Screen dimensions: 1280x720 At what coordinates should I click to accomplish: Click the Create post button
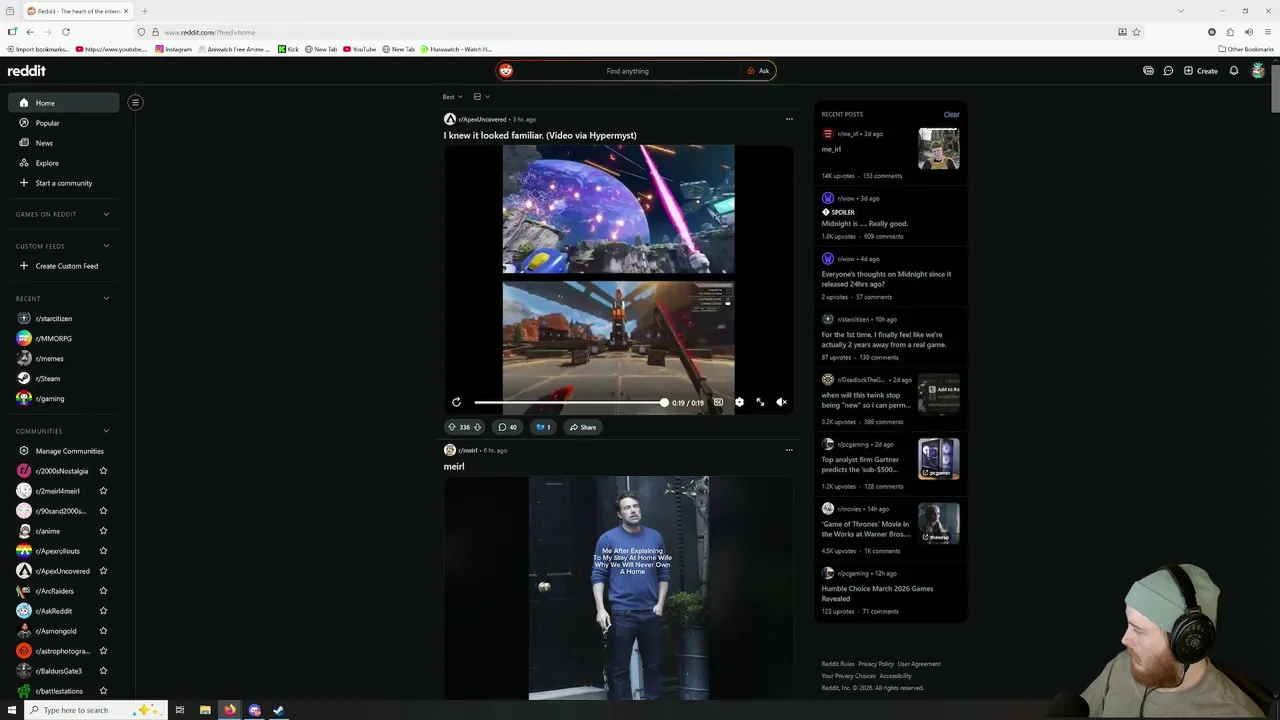[1200, 71]
